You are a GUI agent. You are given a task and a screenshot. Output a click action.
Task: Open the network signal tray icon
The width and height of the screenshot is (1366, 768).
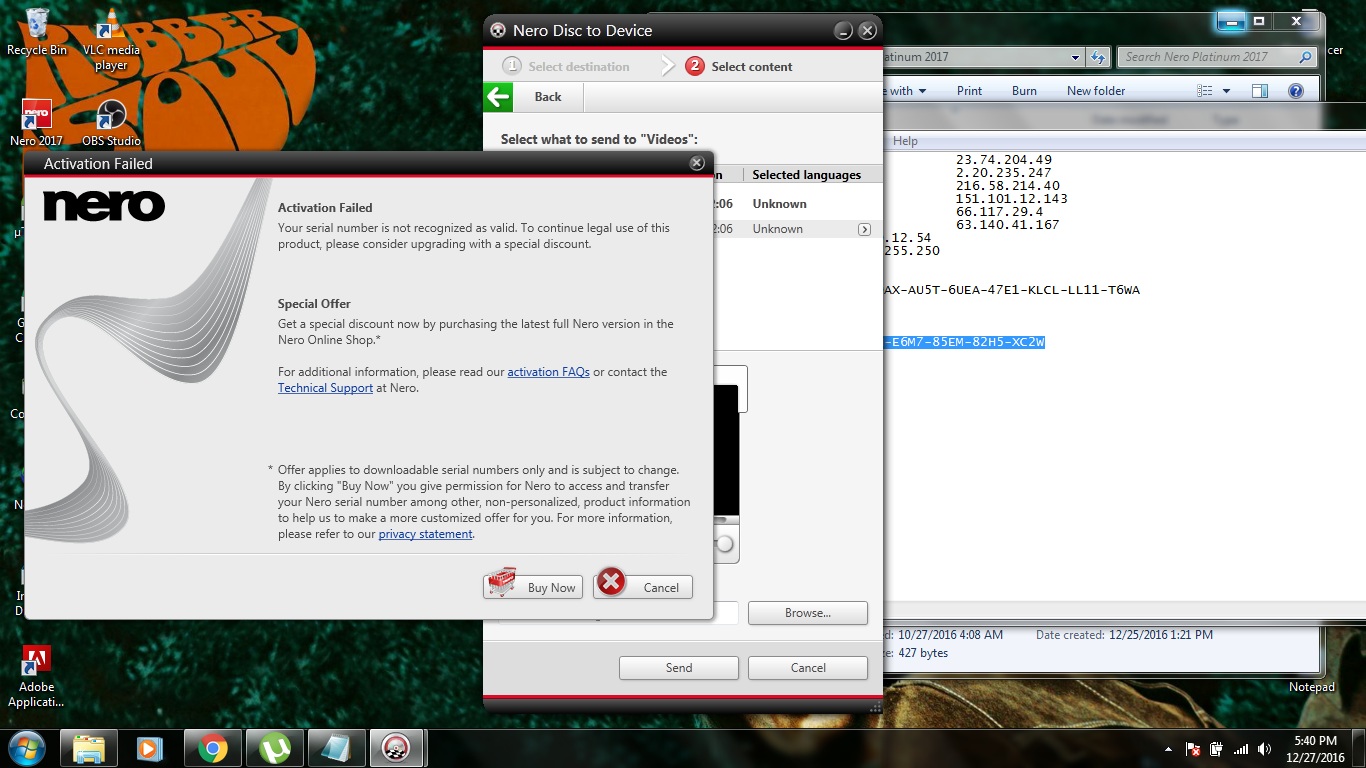[1241, 749]
